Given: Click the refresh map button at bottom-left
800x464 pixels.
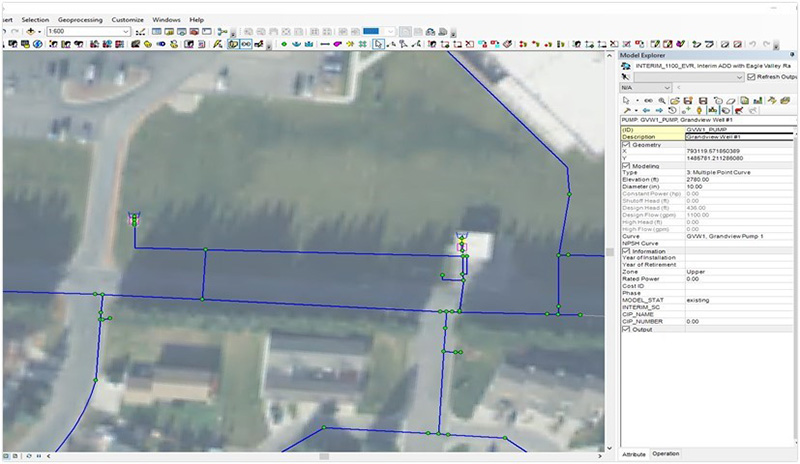Looking at the screenshot, I should pos(29,456).
